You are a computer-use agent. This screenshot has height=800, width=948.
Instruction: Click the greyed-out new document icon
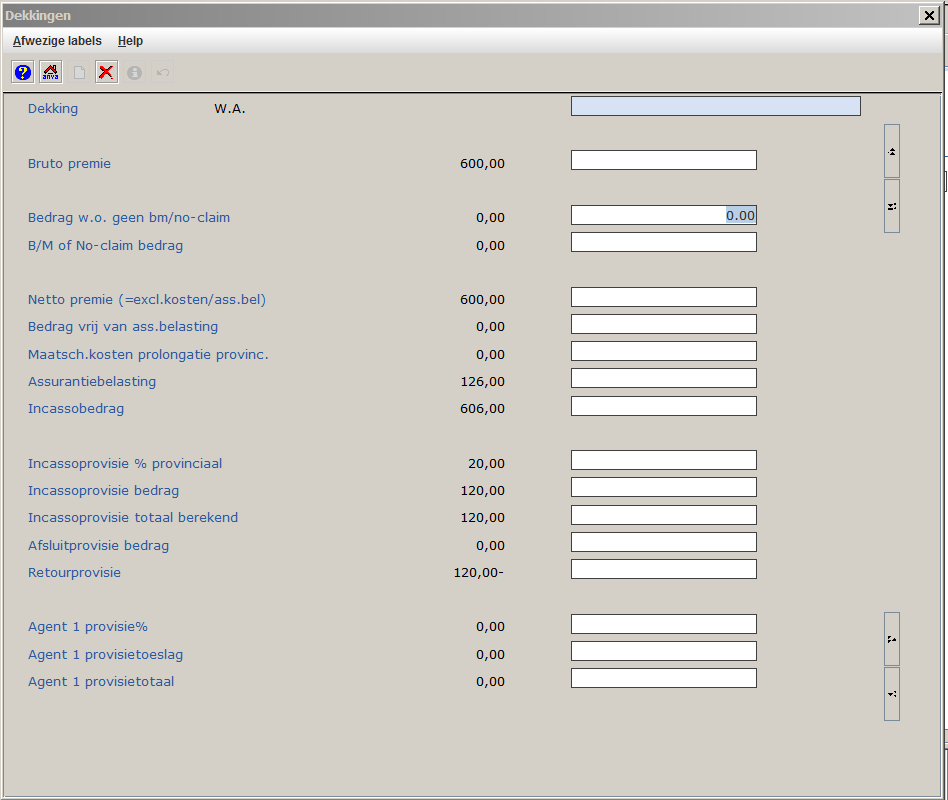click(79, 72)
